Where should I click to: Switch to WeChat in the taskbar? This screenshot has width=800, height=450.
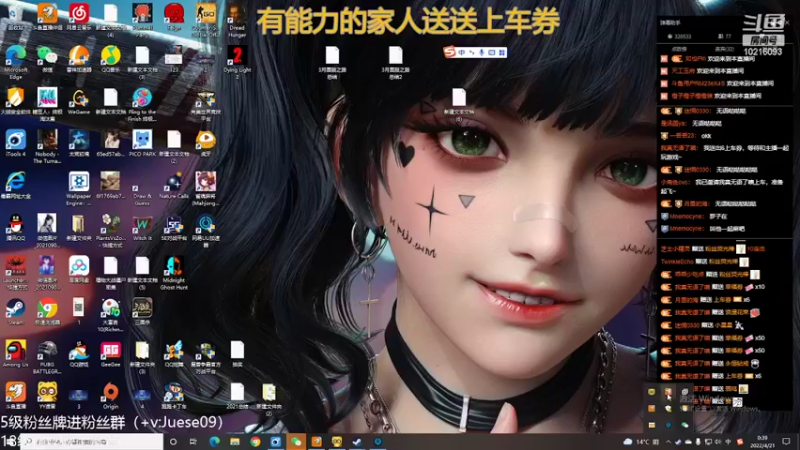tap(296, 442)
